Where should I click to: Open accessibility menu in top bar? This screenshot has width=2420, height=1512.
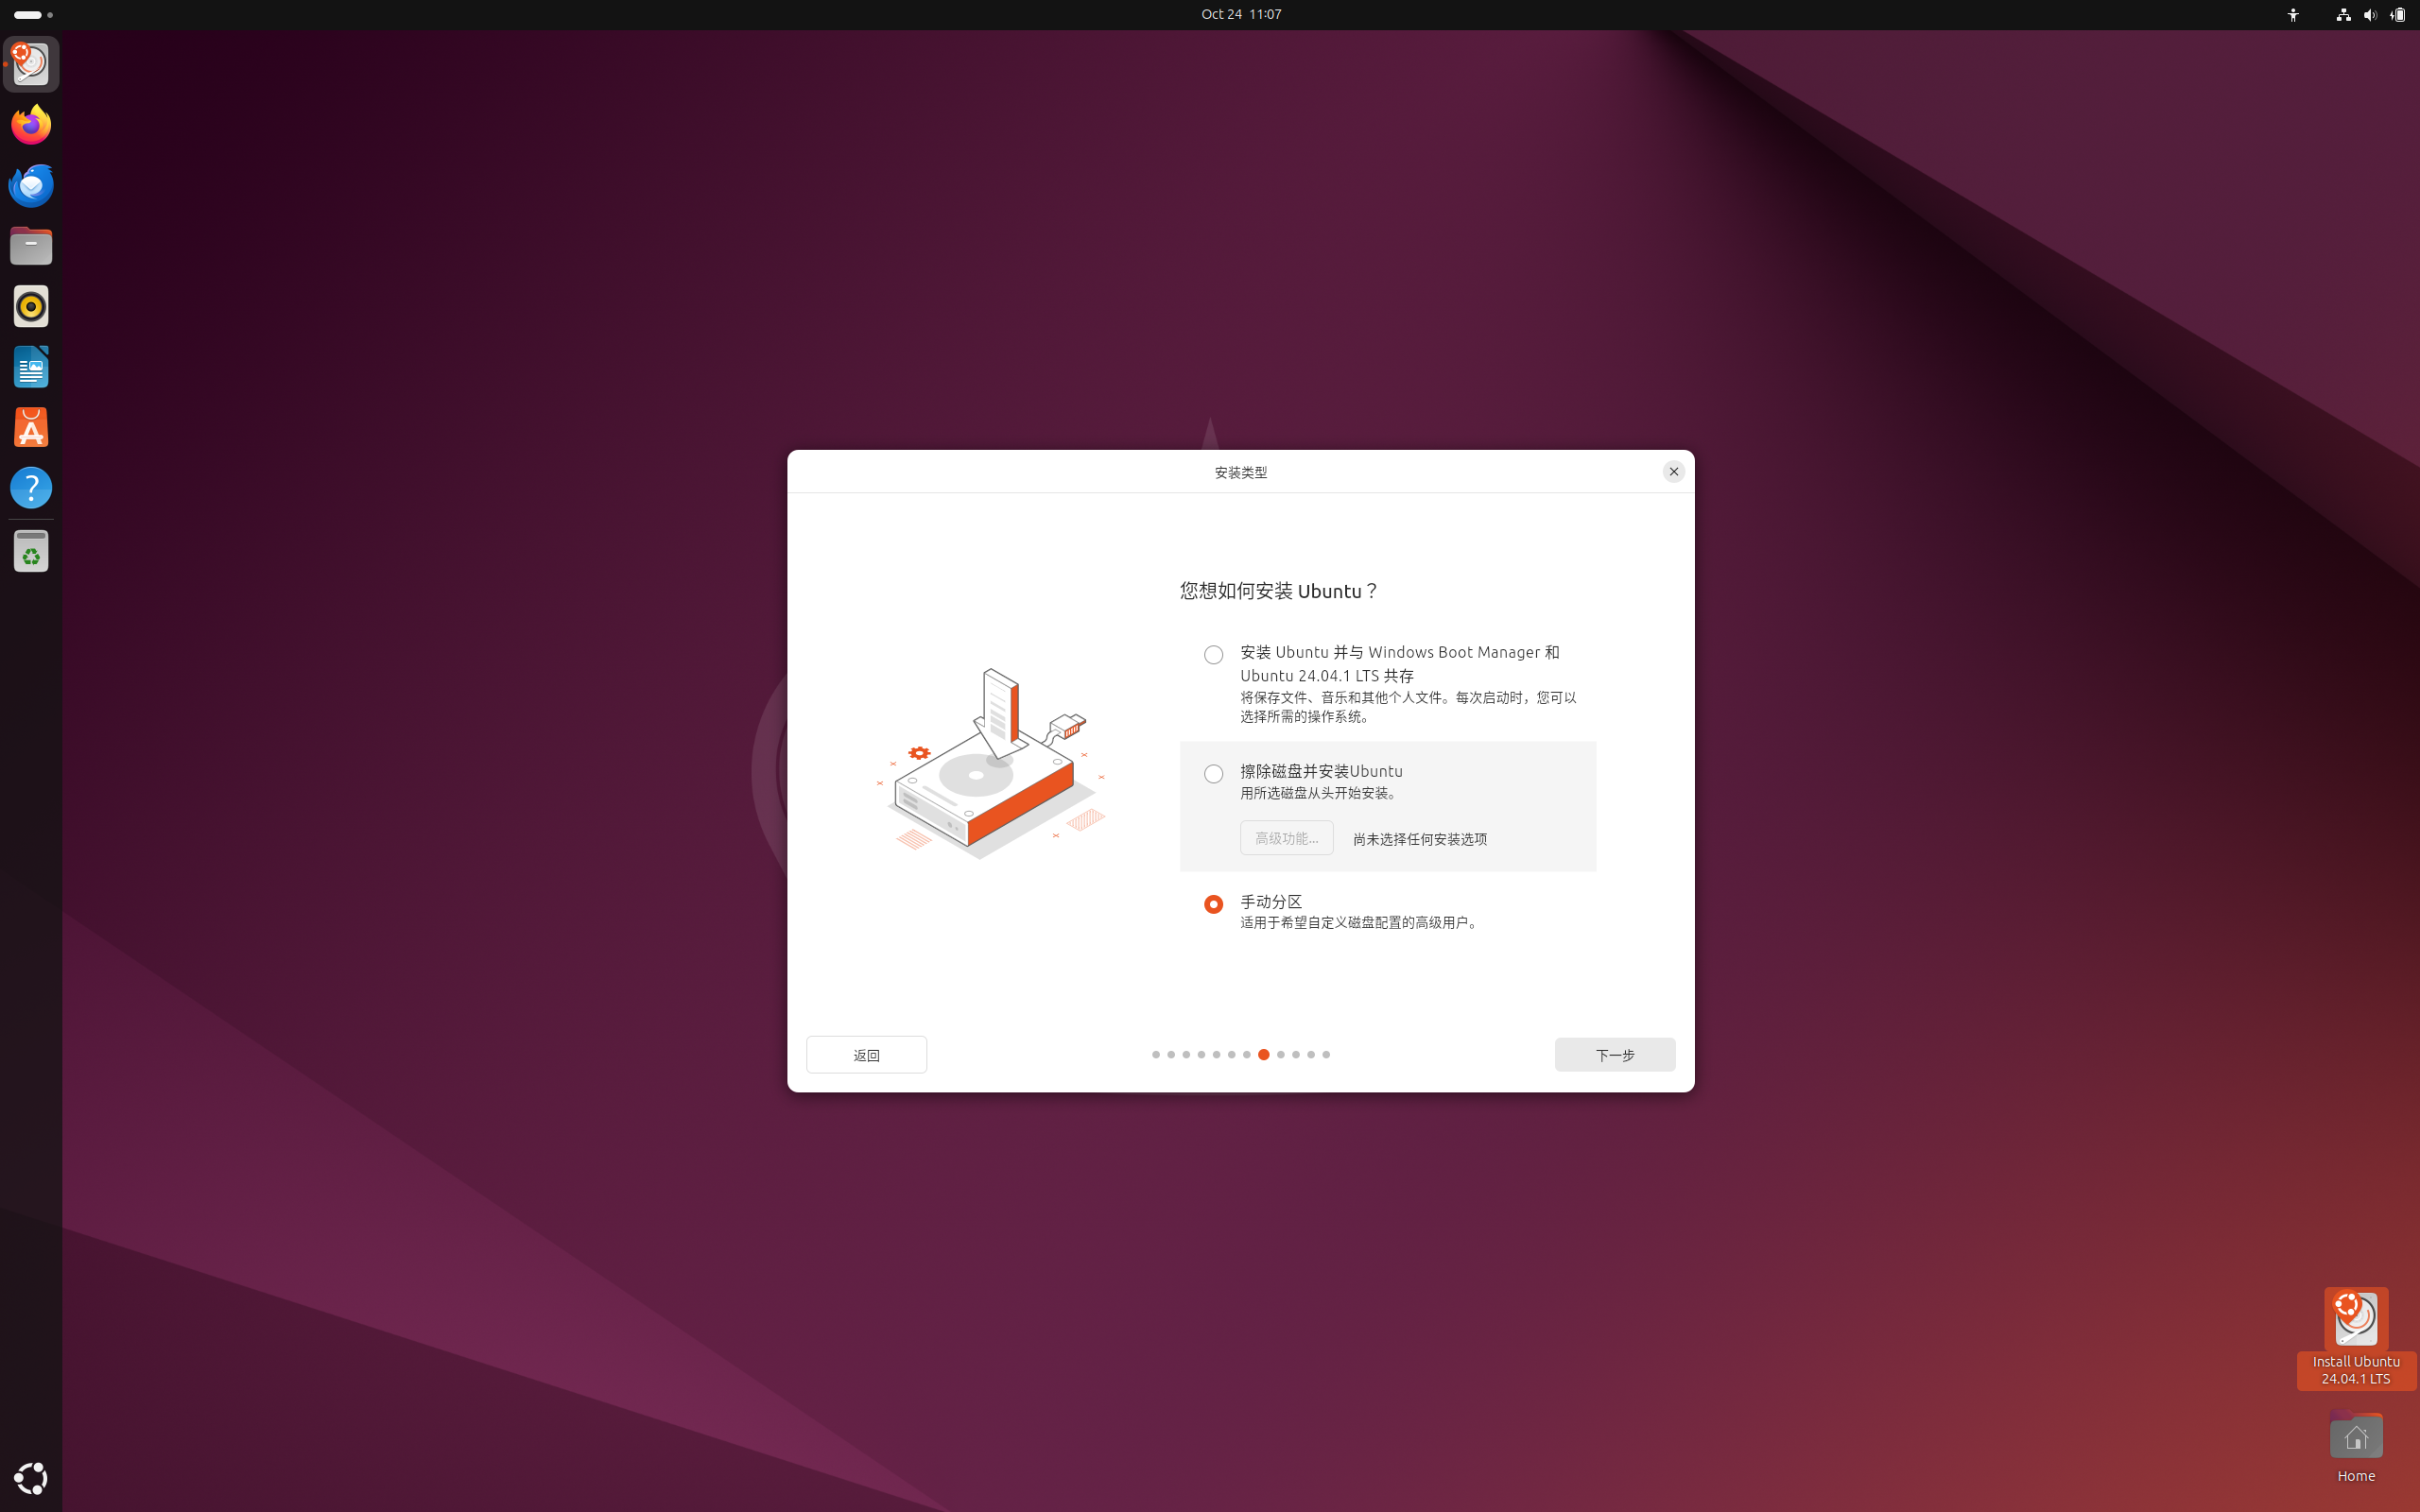[2293, 14]
